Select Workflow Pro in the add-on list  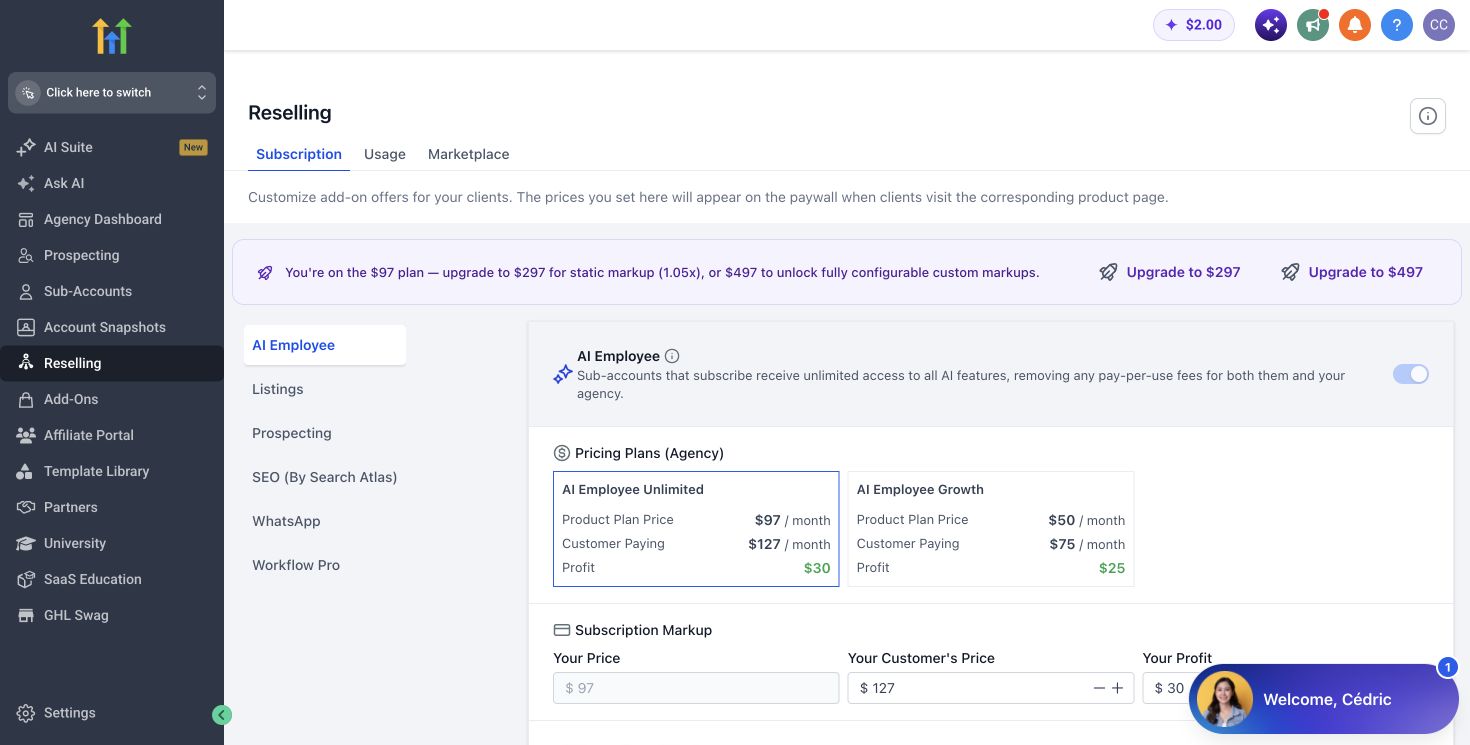325,565
